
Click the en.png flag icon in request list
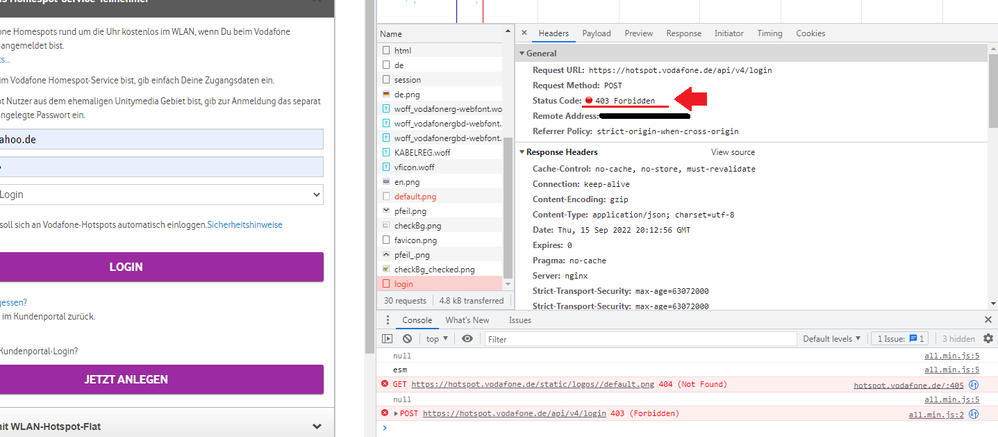pos(386,182)
